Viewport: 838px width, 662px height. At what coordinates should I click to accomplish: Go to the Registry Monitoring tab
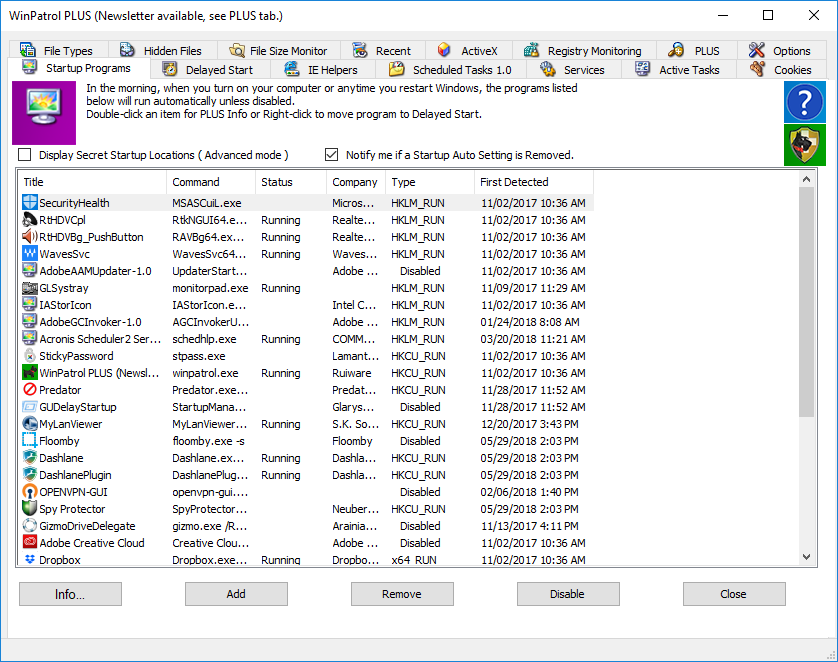(584, 51)
